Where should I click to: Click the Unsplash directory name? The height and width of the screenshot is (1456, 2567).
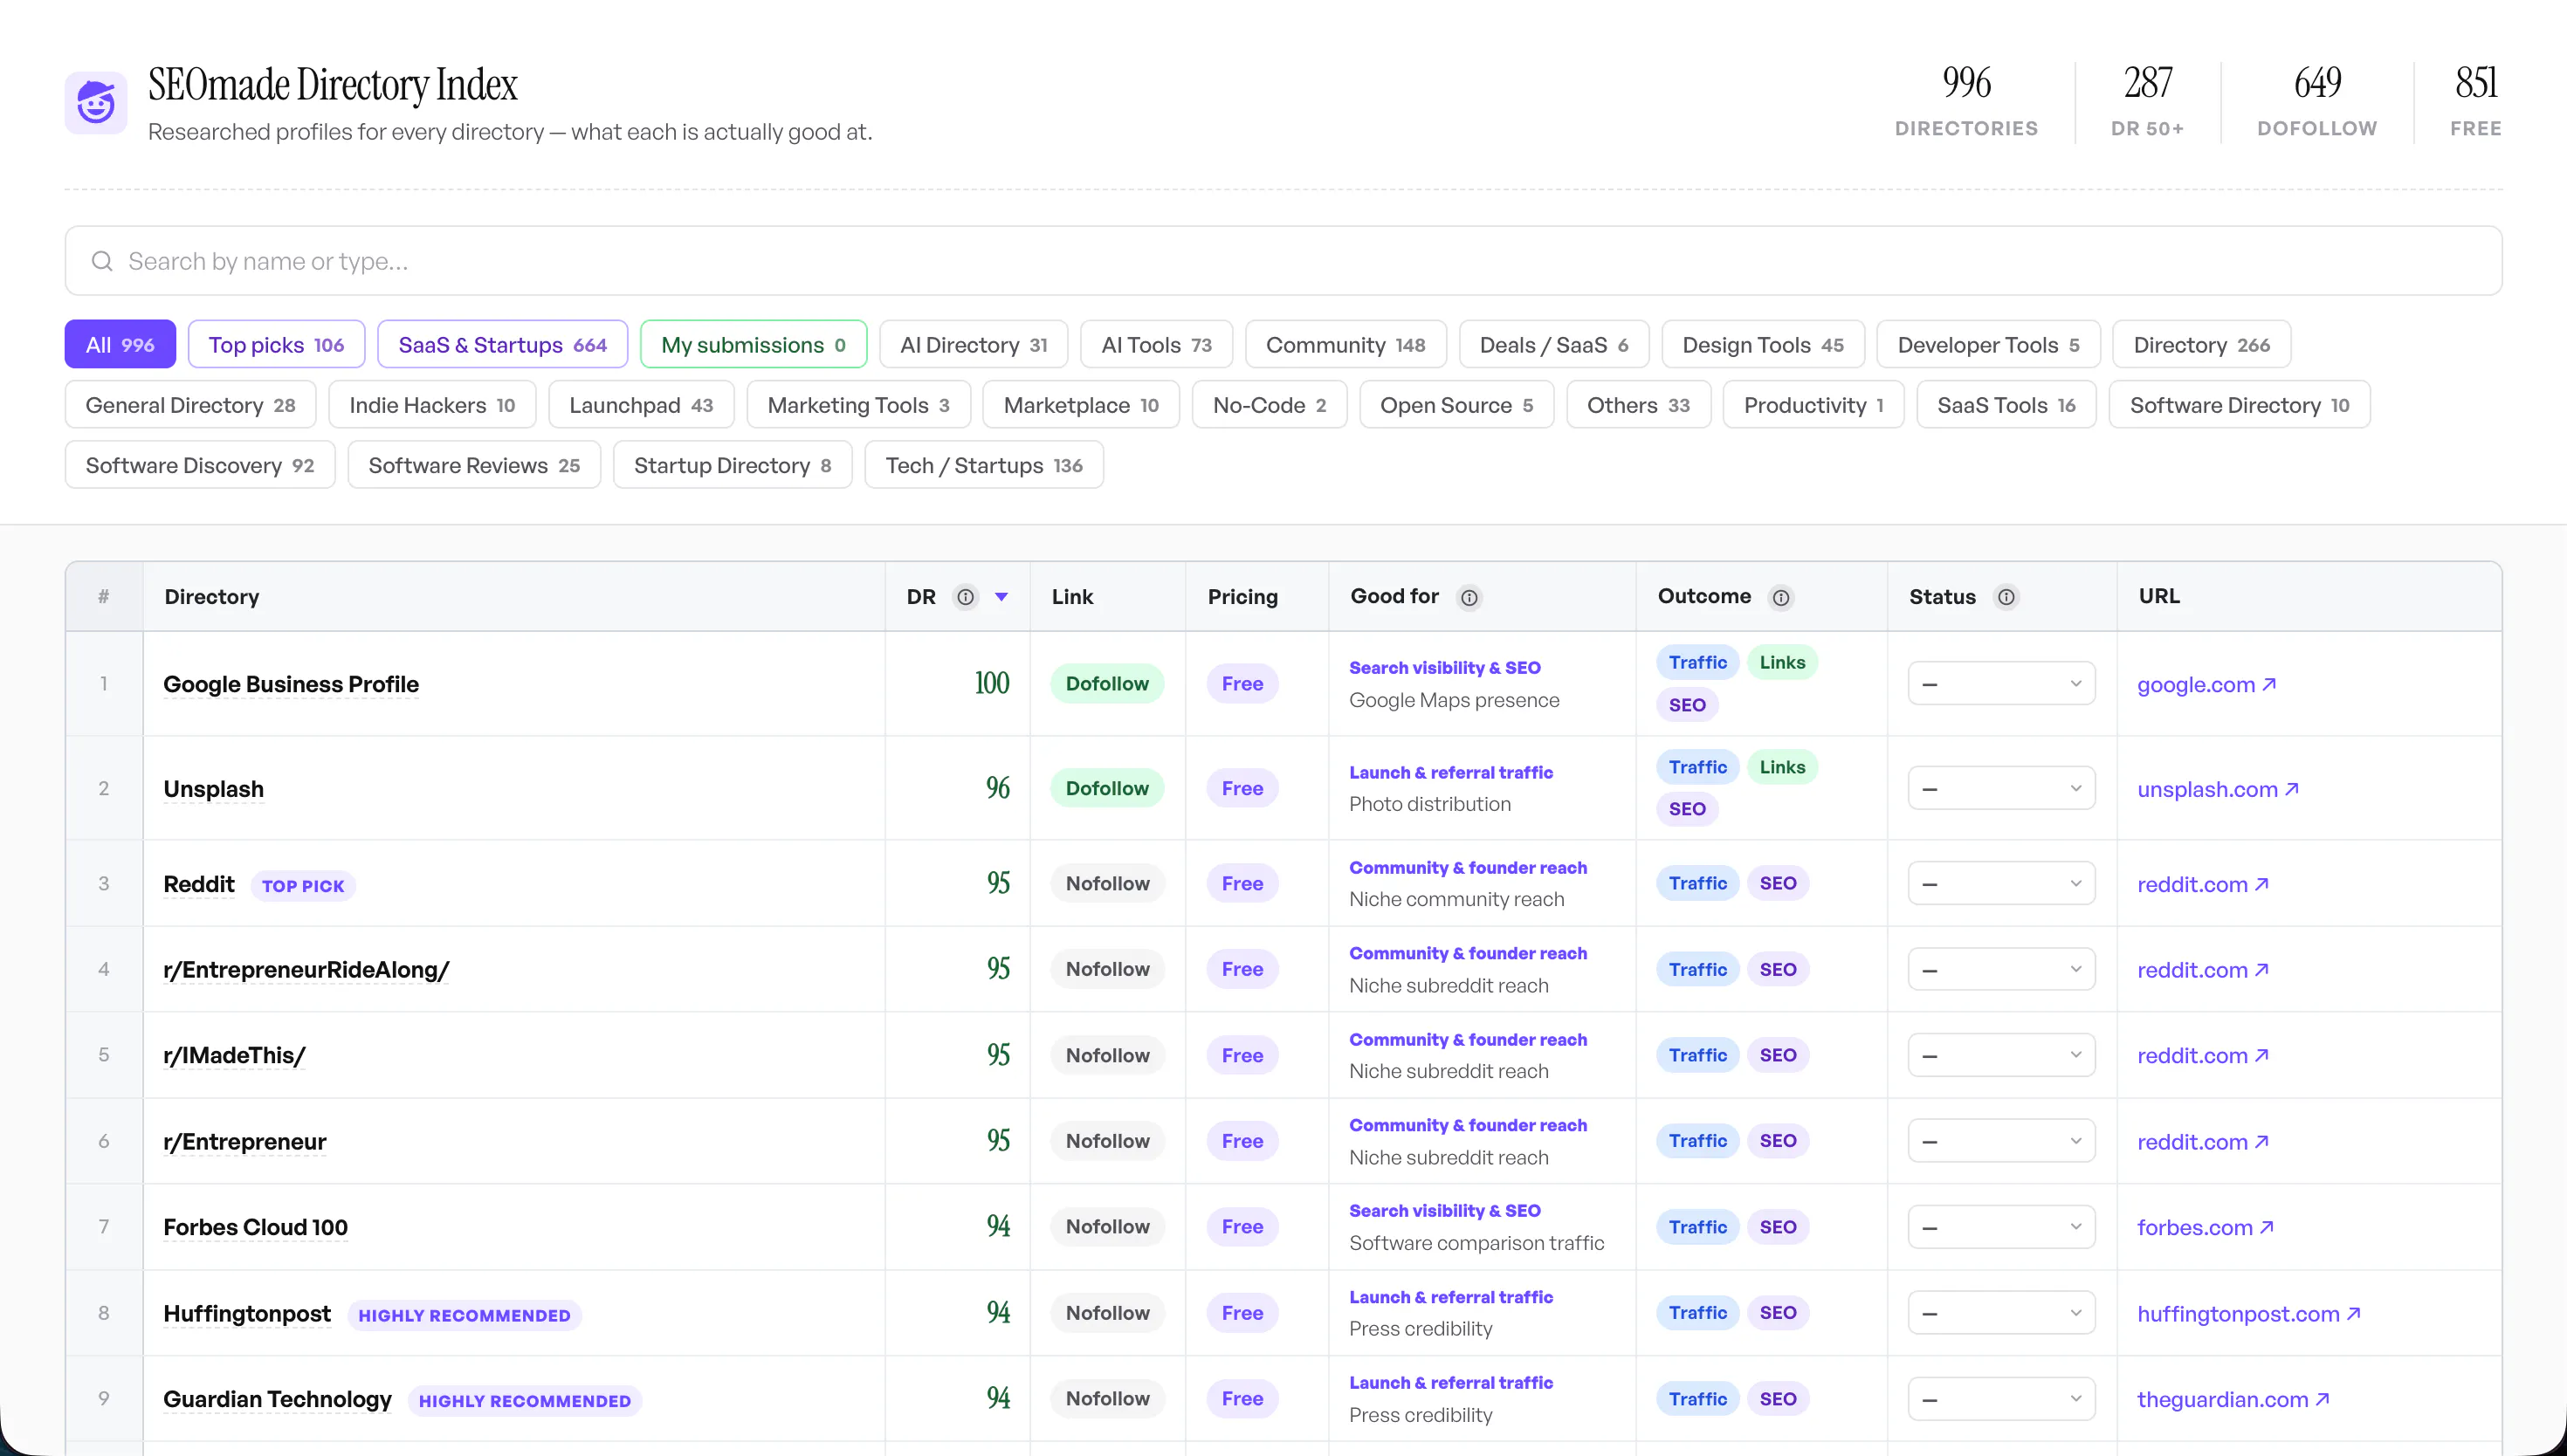(214, 789)
